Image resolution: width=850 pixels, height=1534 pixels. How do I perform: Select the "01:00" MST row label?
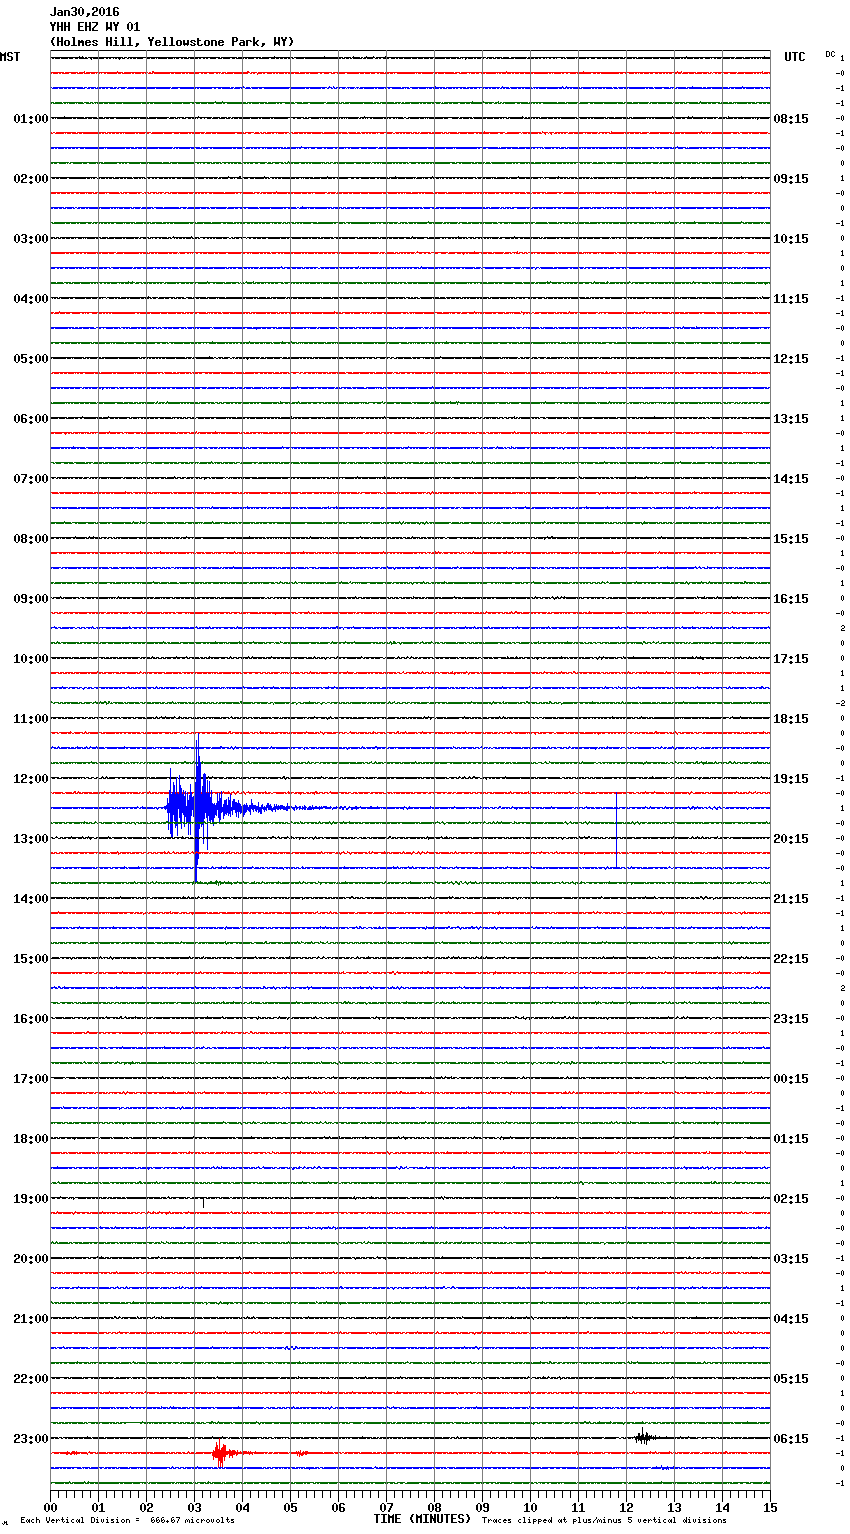coord(30,119)
